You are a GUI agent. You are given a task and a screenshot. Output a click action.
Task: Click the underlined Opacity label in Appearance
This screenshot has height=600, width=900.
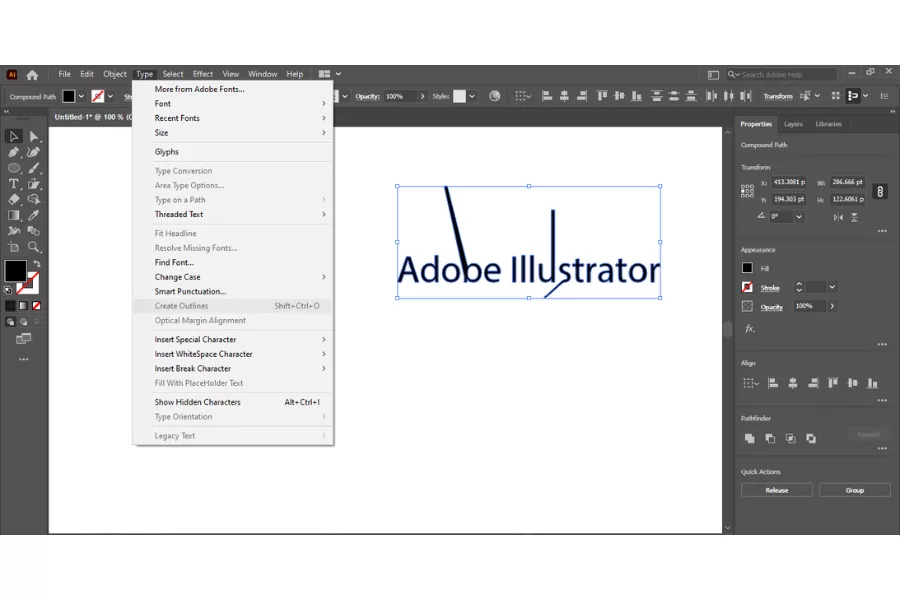click(x=771, y=307)
